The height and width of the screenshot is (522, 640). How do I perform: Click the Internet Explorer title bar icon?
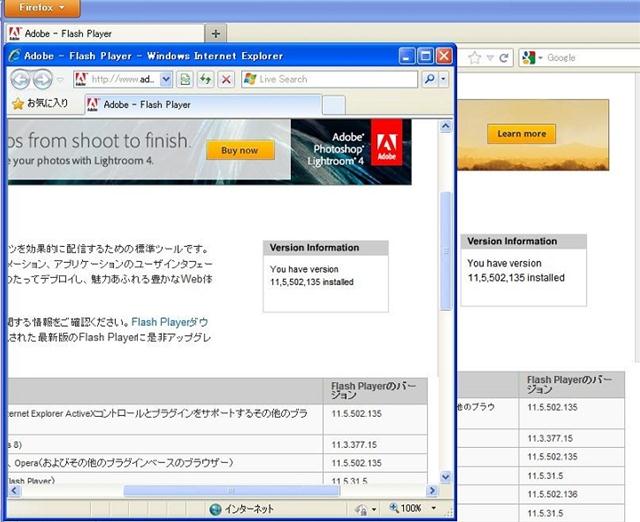[15, 56]
